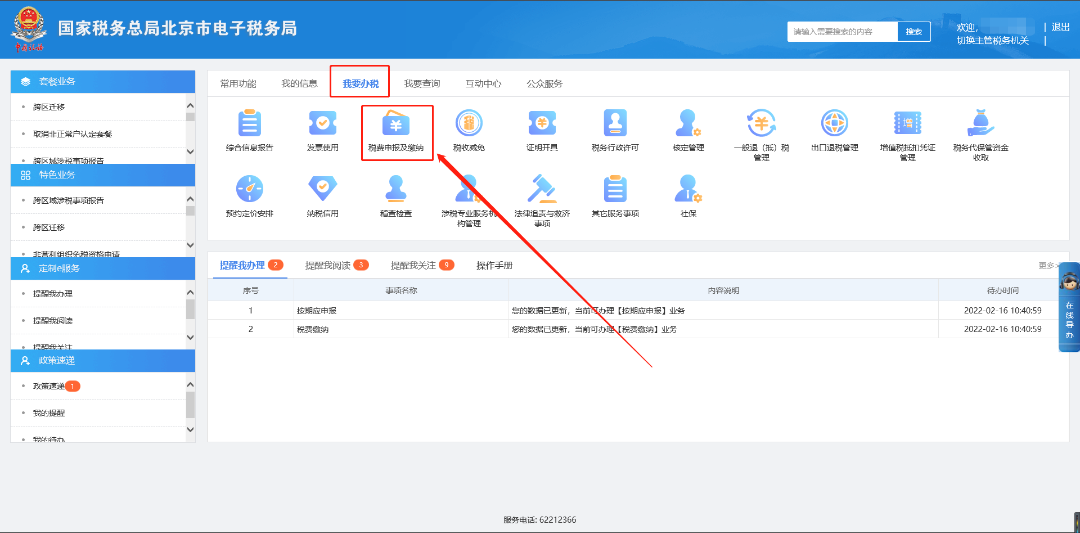Open the 纳税信用 diamond icon

coord(322,189)
